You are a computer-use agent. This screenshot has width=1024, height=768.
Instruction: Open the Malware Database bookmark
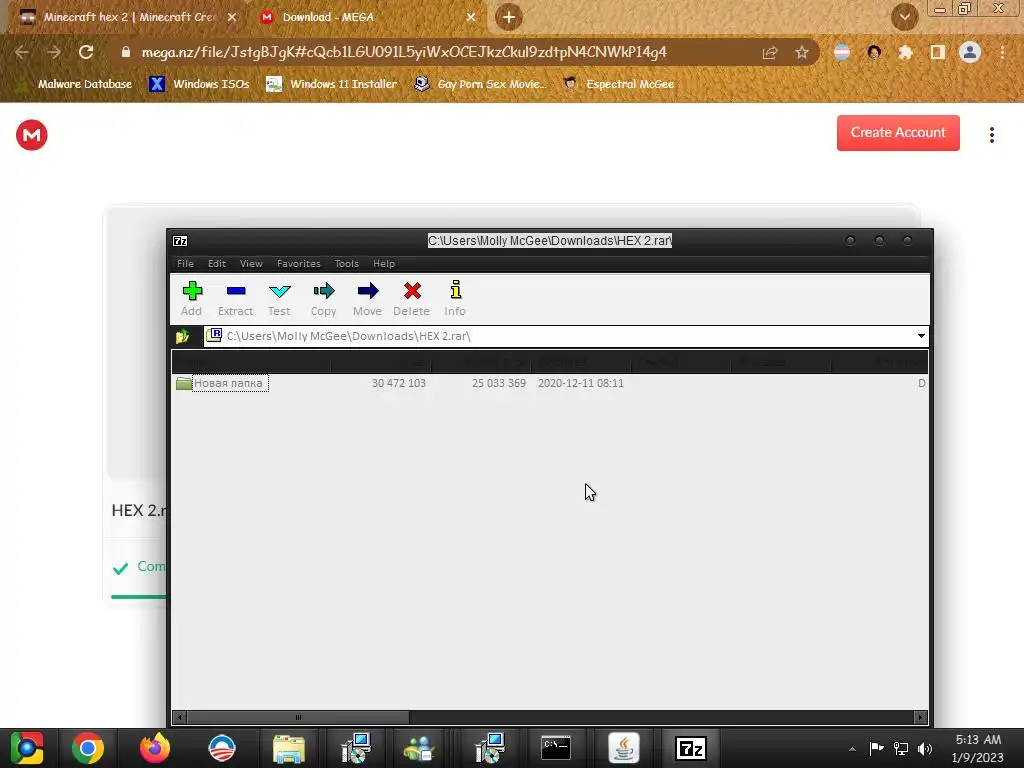click(74, 84)
